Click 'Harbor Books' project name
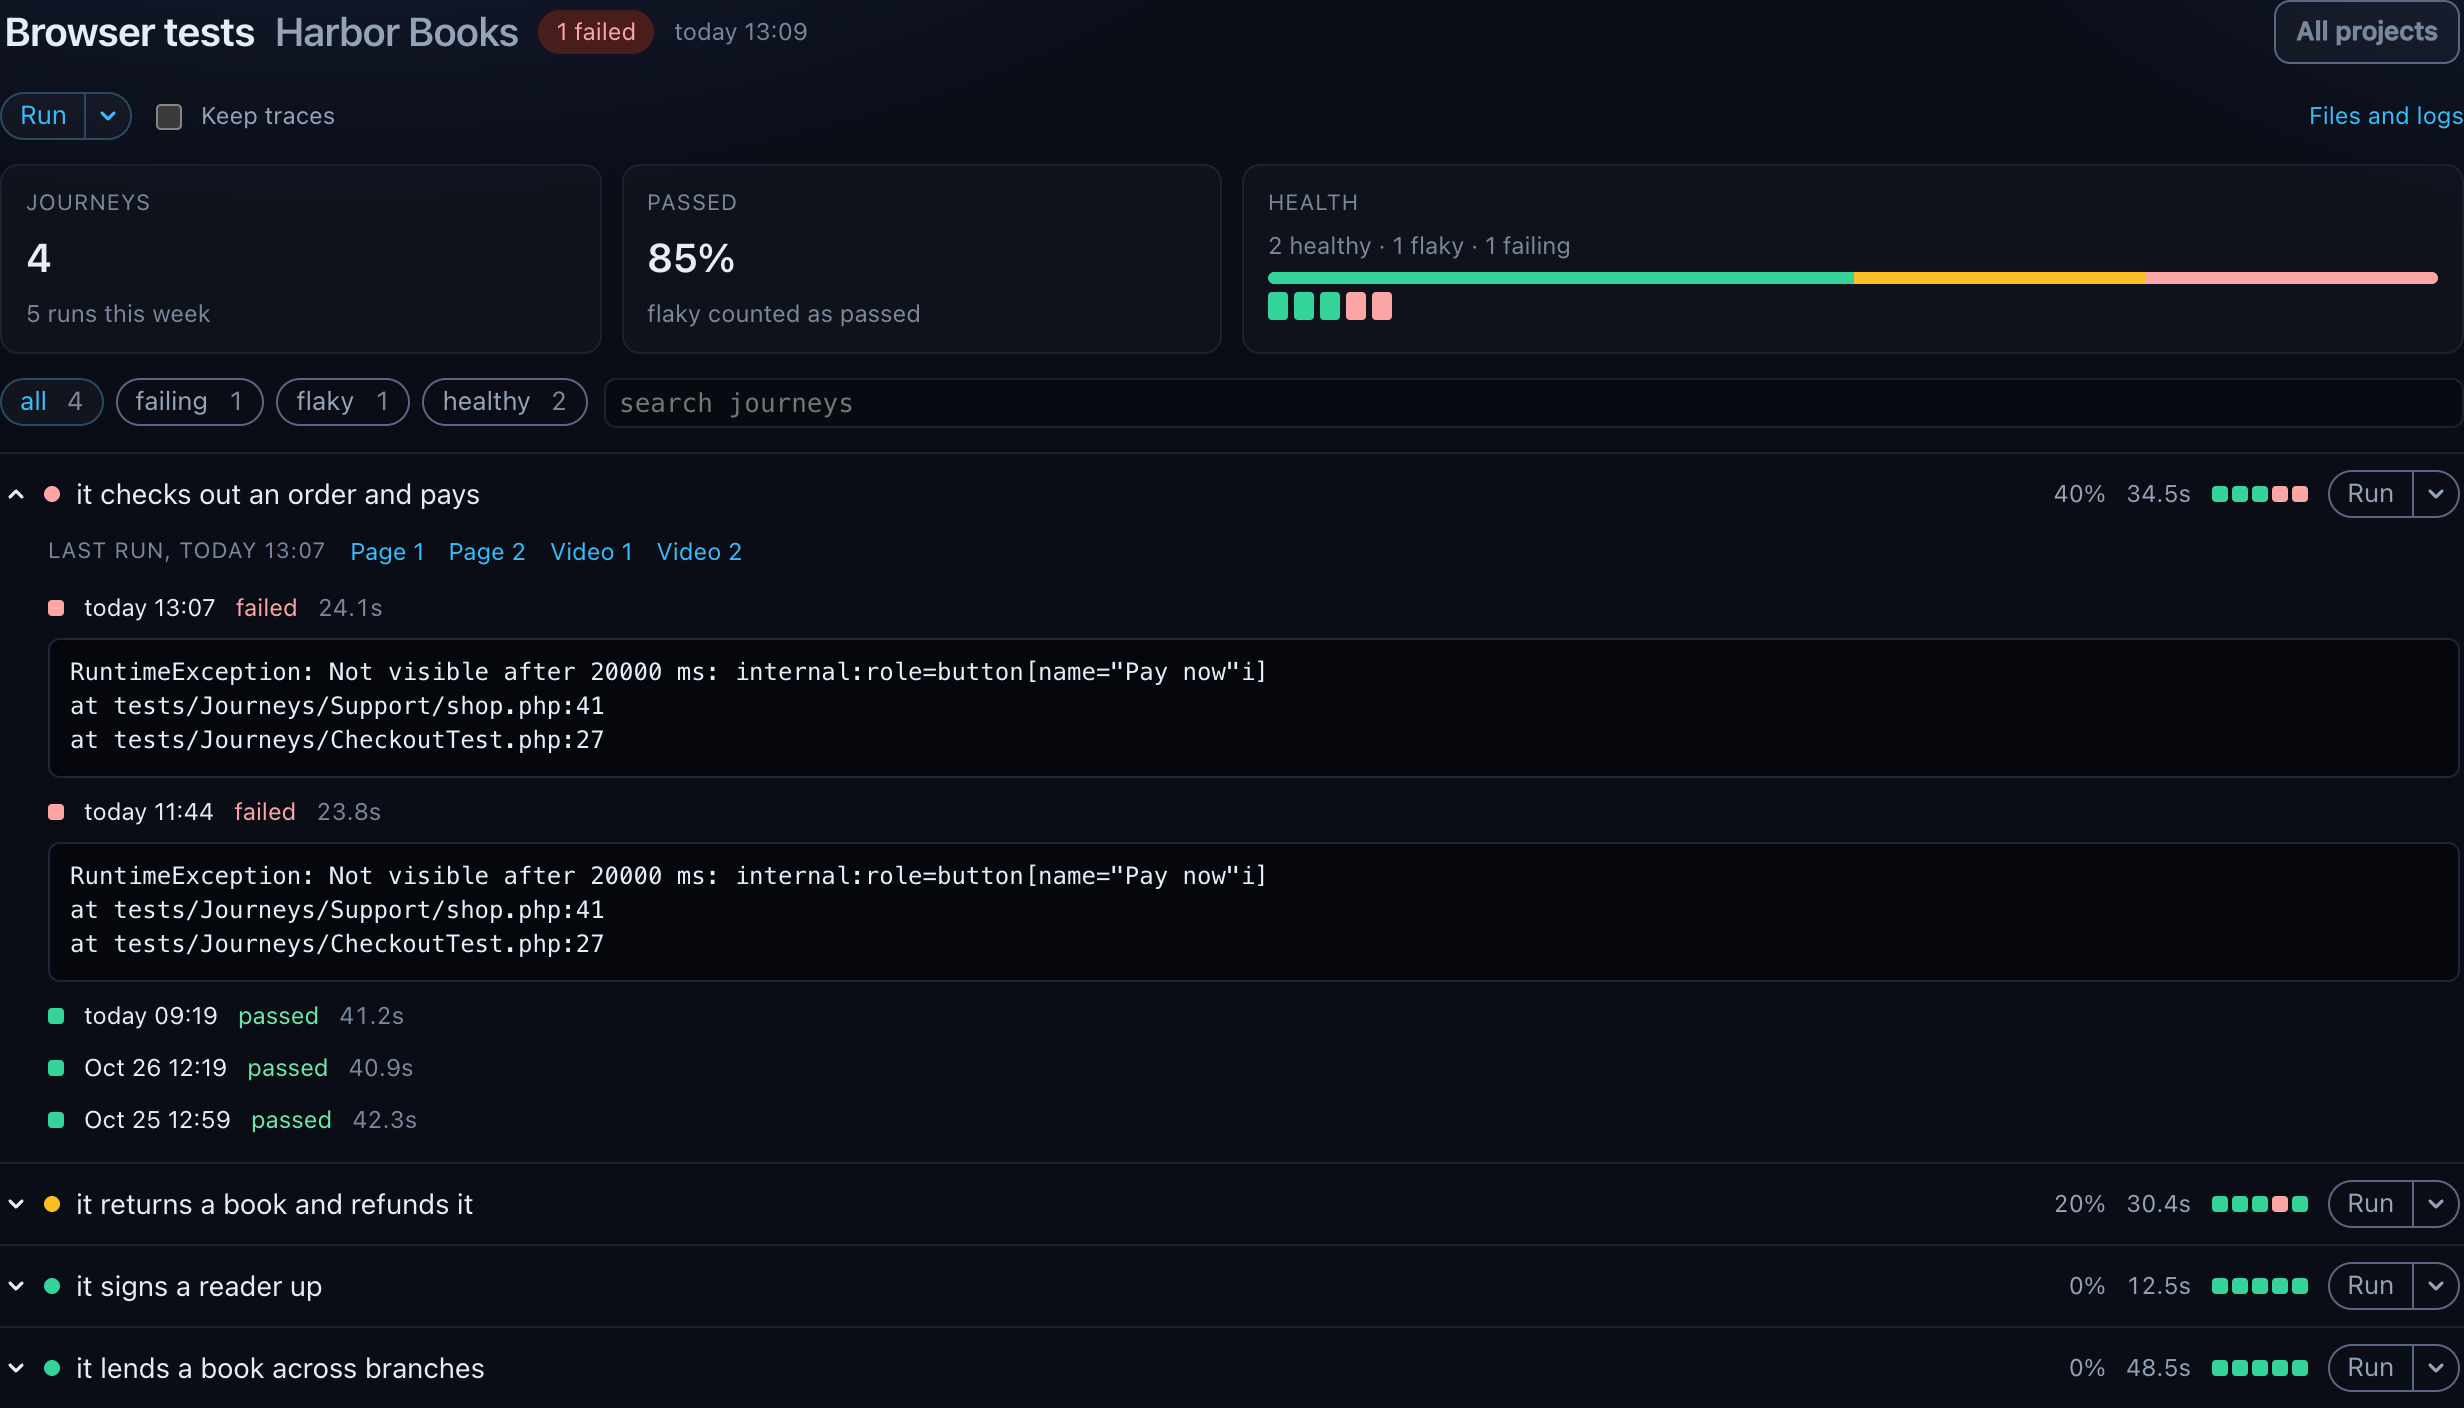 click(x=397, y=32)
